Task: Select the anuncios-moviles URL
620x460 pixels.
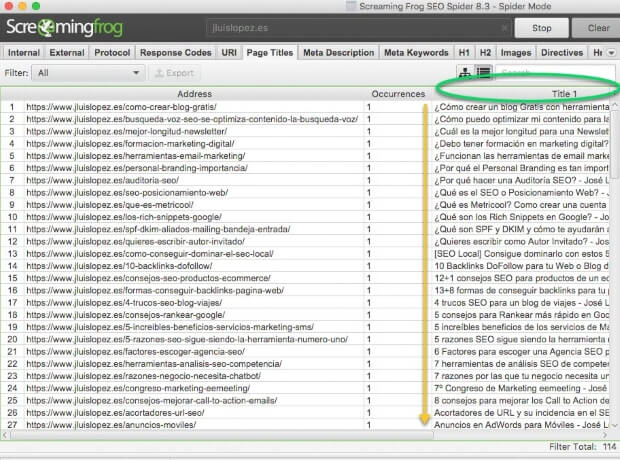Action: 111,425
